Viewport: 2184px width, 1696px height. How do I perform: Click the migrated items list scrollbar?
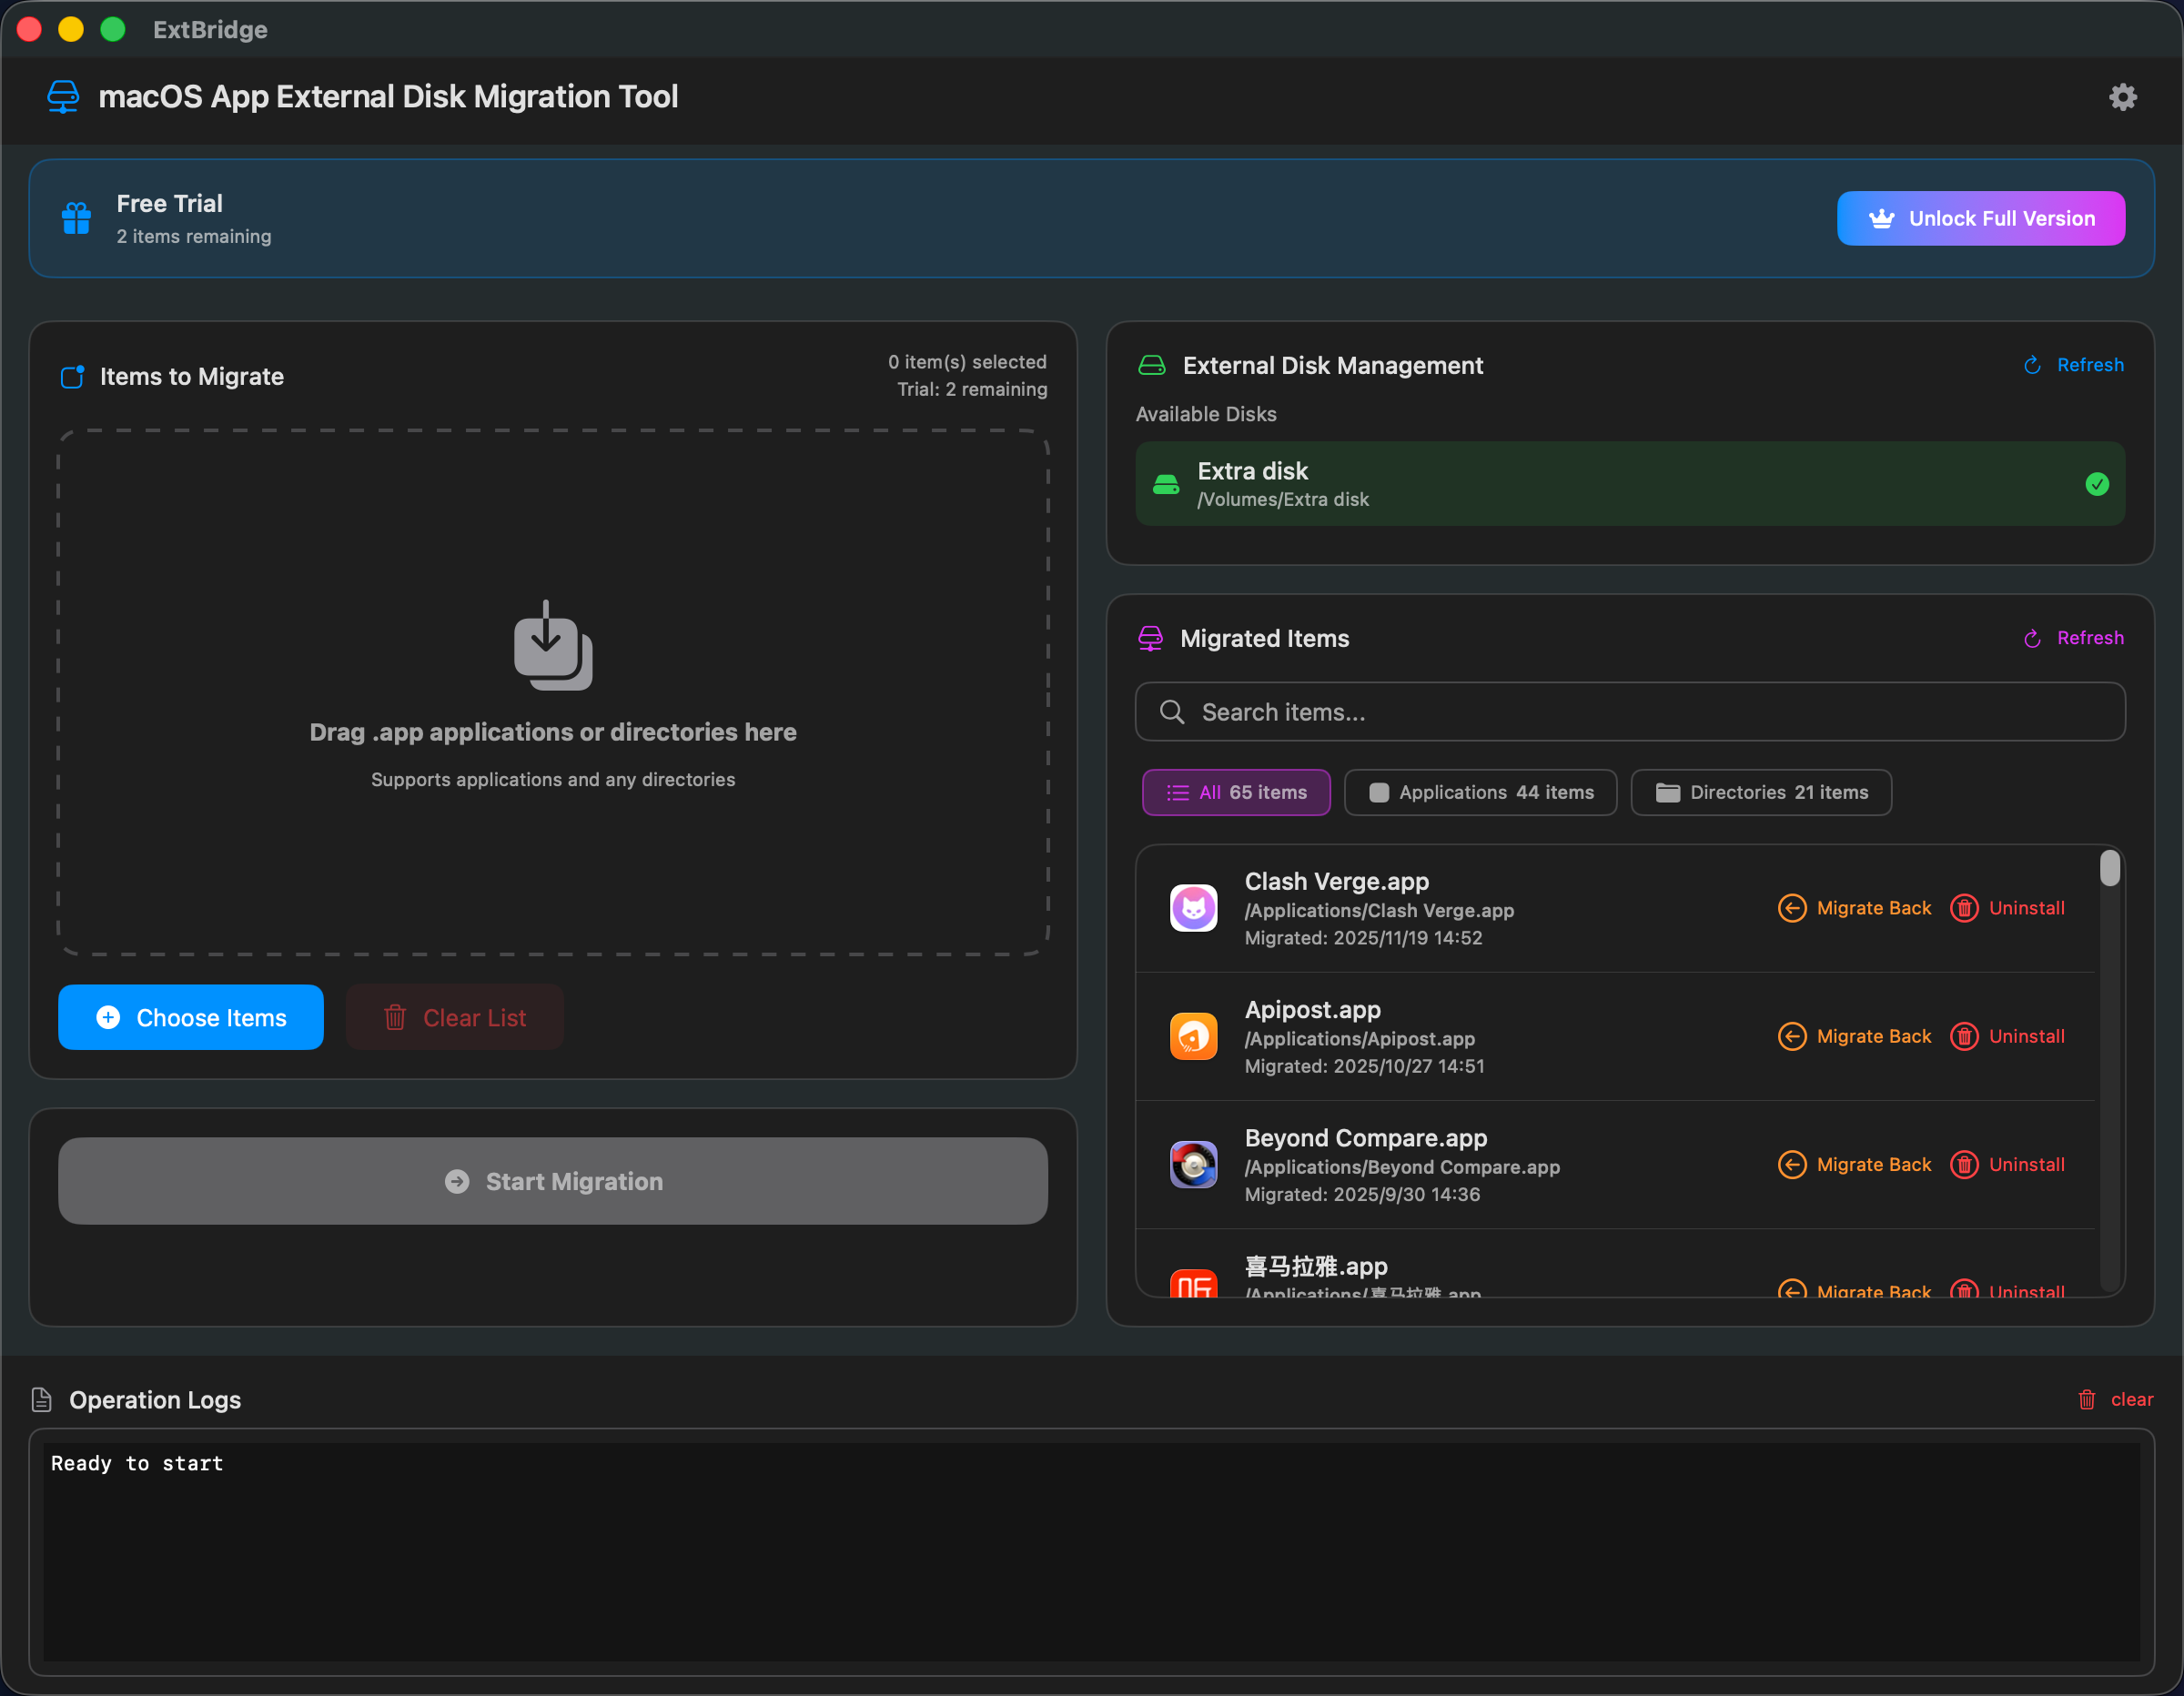(2109, 868)
